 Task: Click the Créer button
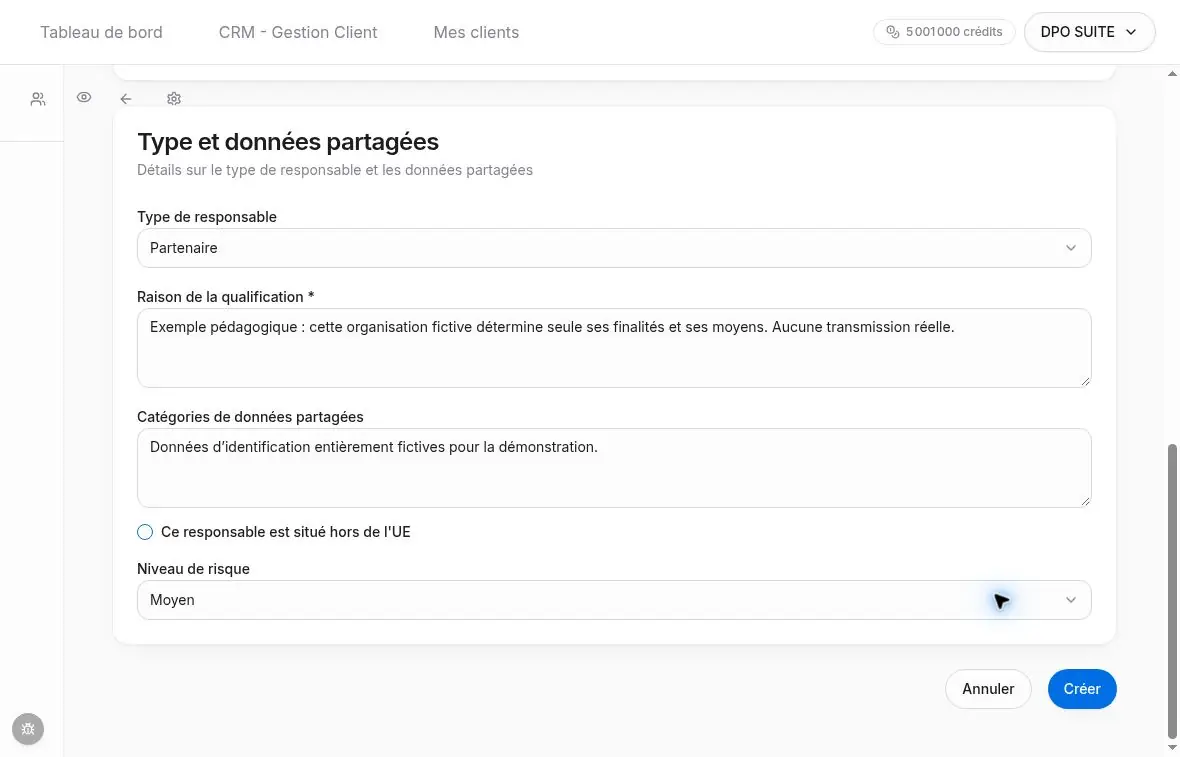pyautogui.click(x=1081, y=689)
